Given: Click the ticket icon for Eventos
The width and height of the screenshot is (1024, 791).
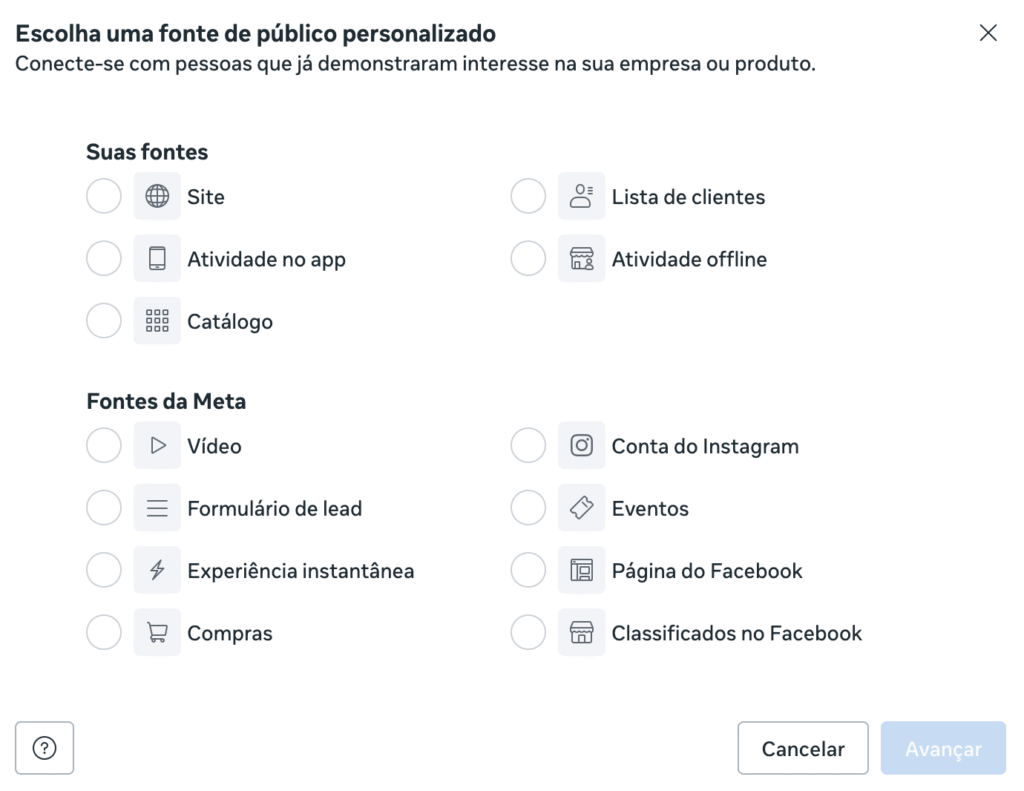Looking at the screenshot, I should [581, 508].
